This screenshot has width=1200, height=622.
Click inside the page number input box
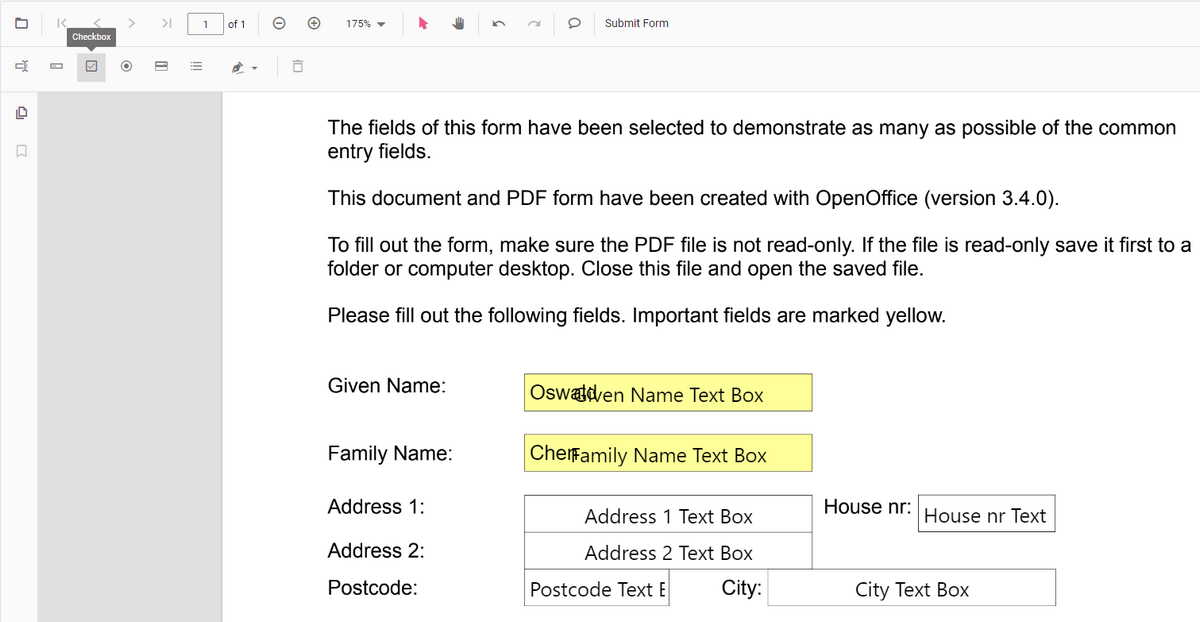coord(203,22)
